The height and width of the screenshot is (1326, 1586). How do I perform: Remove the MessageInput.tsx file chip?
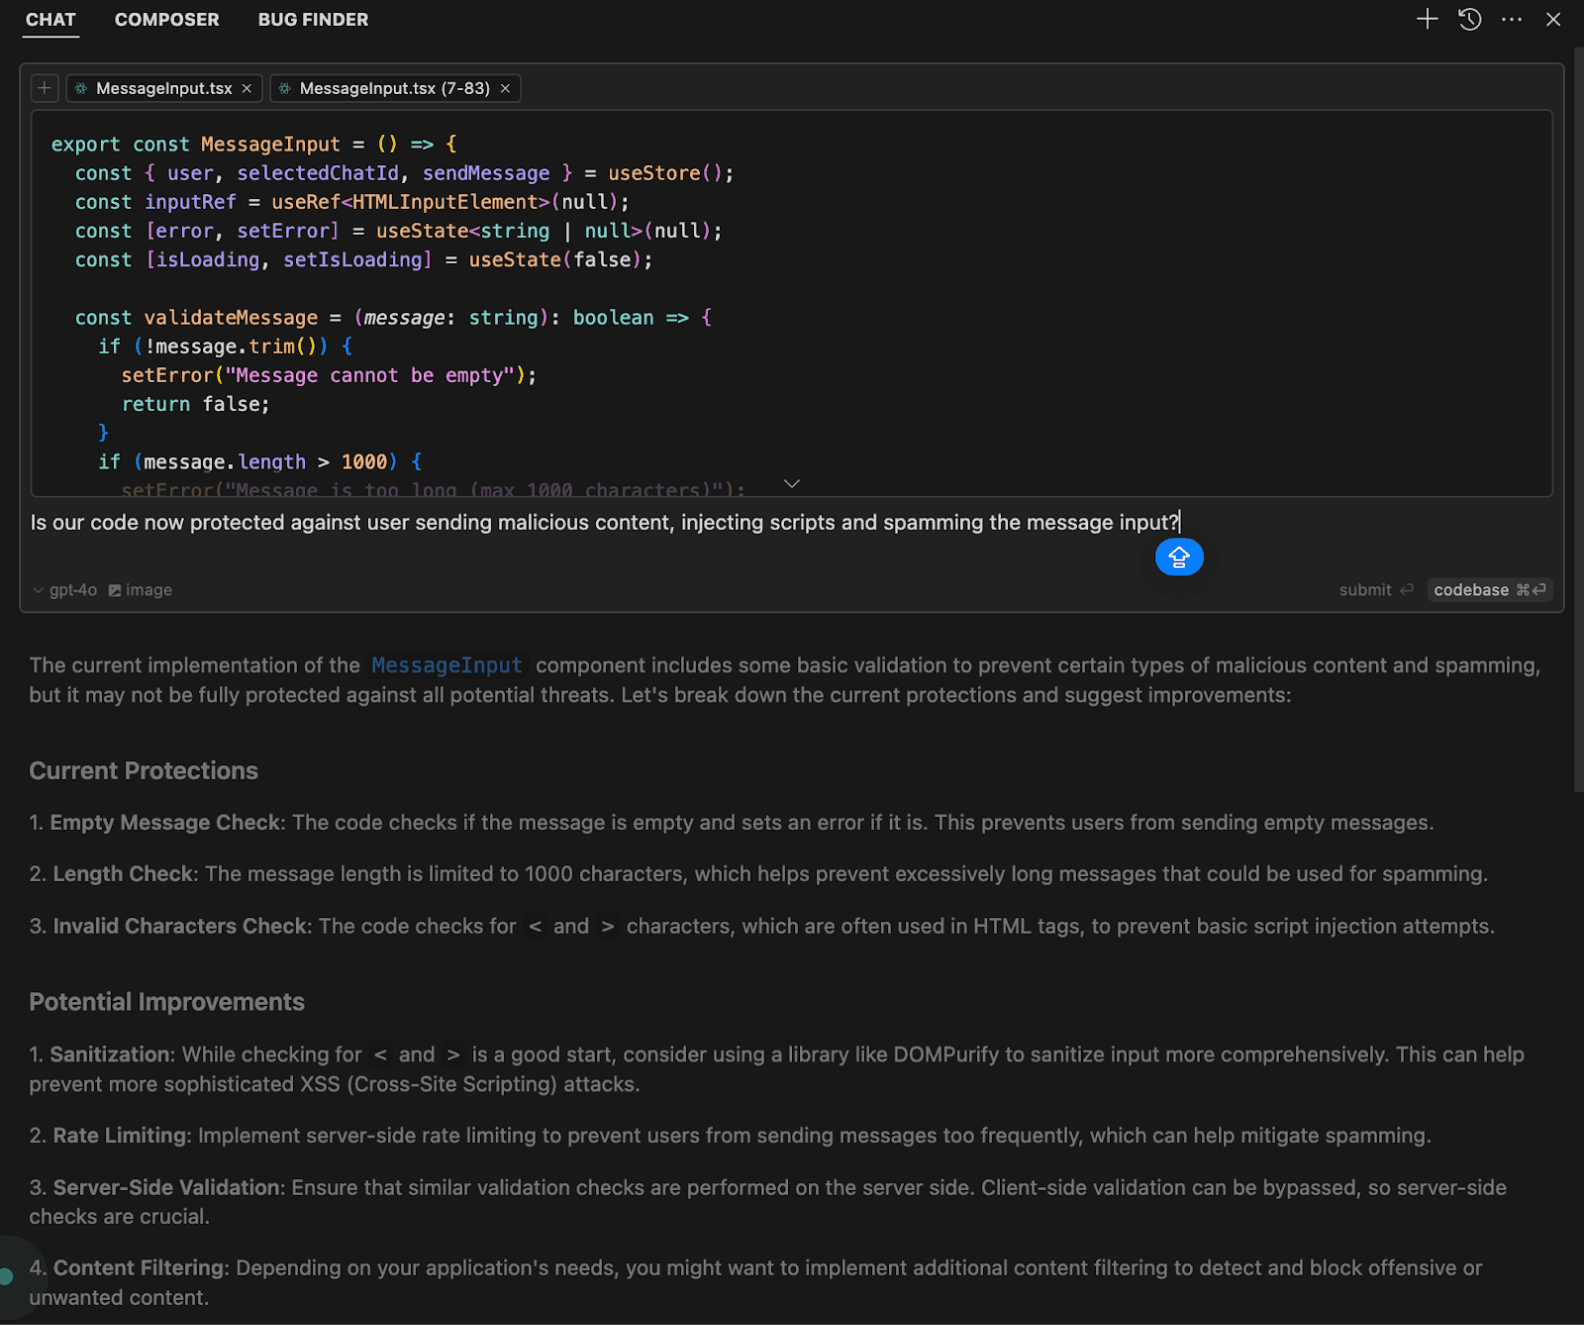click(247, 88)
